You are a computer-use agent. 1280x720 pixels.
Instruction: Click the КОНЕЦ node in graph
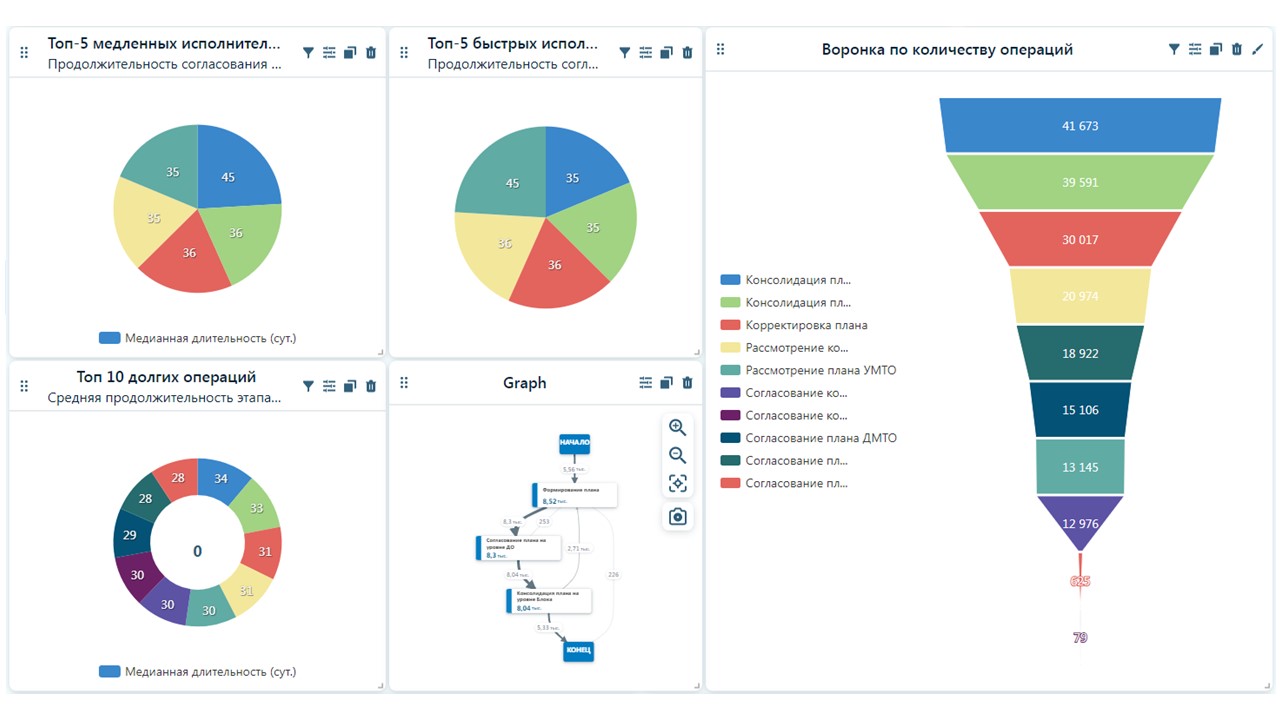coord(578,650)
